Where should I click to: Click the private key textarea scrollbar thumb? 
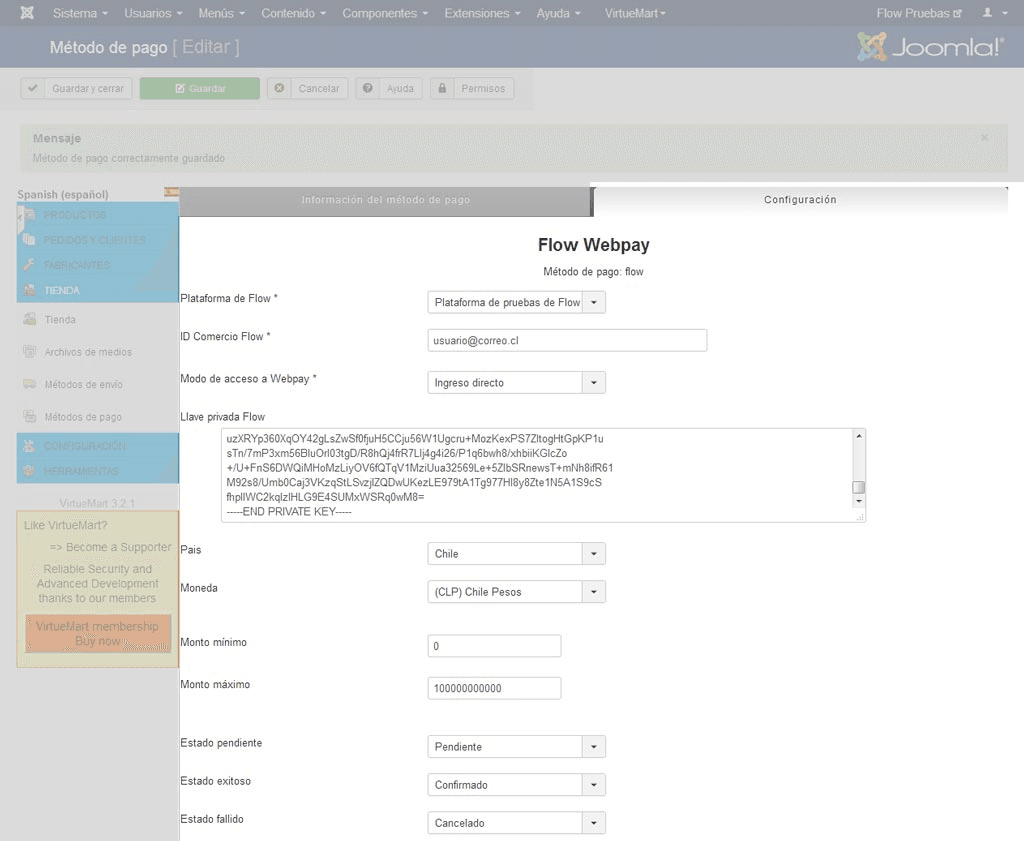859,487
